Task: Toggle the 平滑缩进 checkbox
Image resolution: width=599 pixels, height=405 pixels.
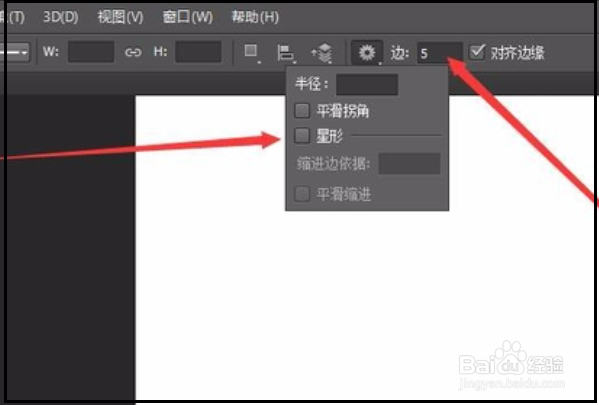Action: 302,194
